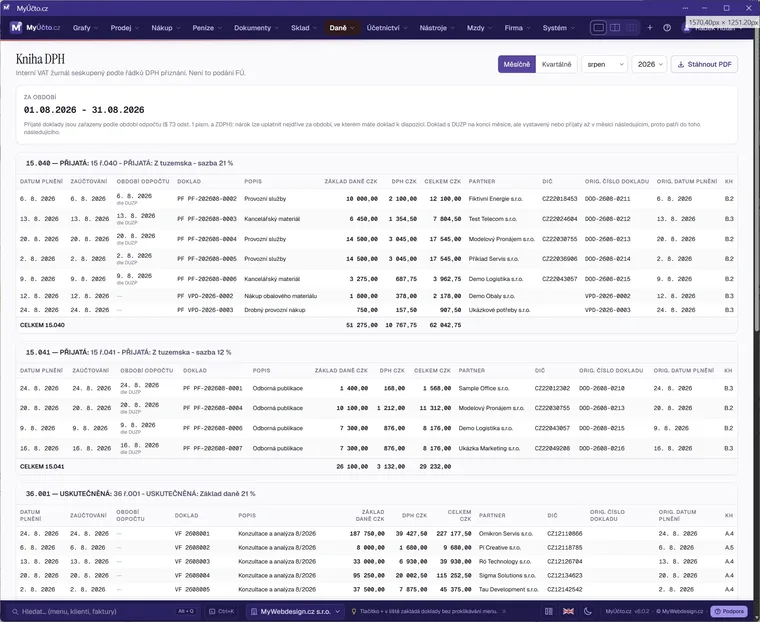
Task: Switch language with the UK flag icon
Action: (568, 611)
